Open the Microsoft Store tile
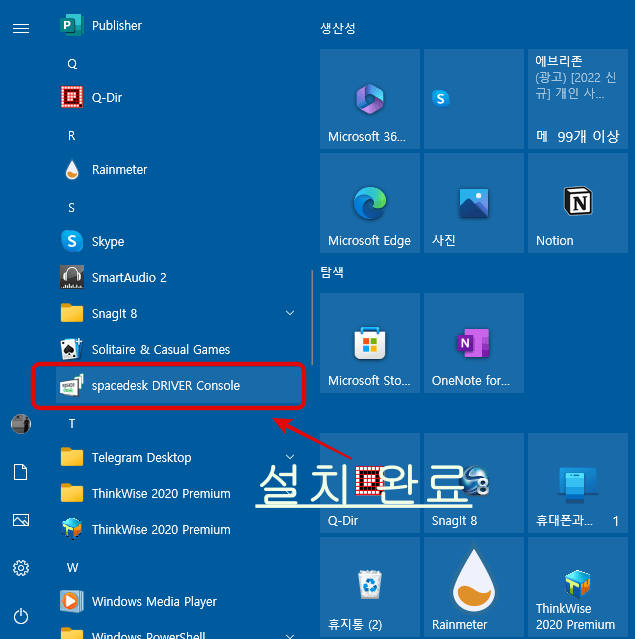 (x=370, y=343)
